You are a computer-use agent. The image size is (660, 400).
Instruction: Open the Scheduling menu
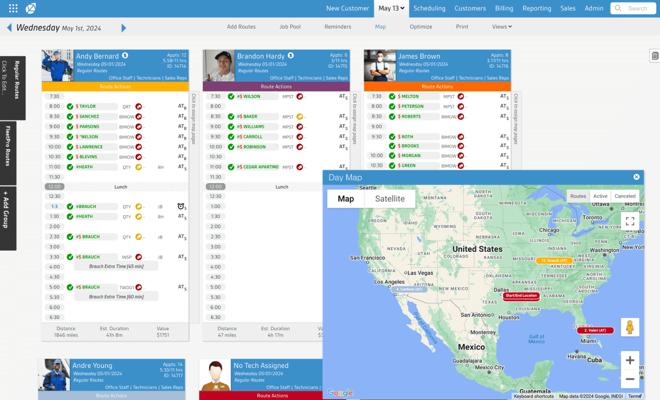429,8
